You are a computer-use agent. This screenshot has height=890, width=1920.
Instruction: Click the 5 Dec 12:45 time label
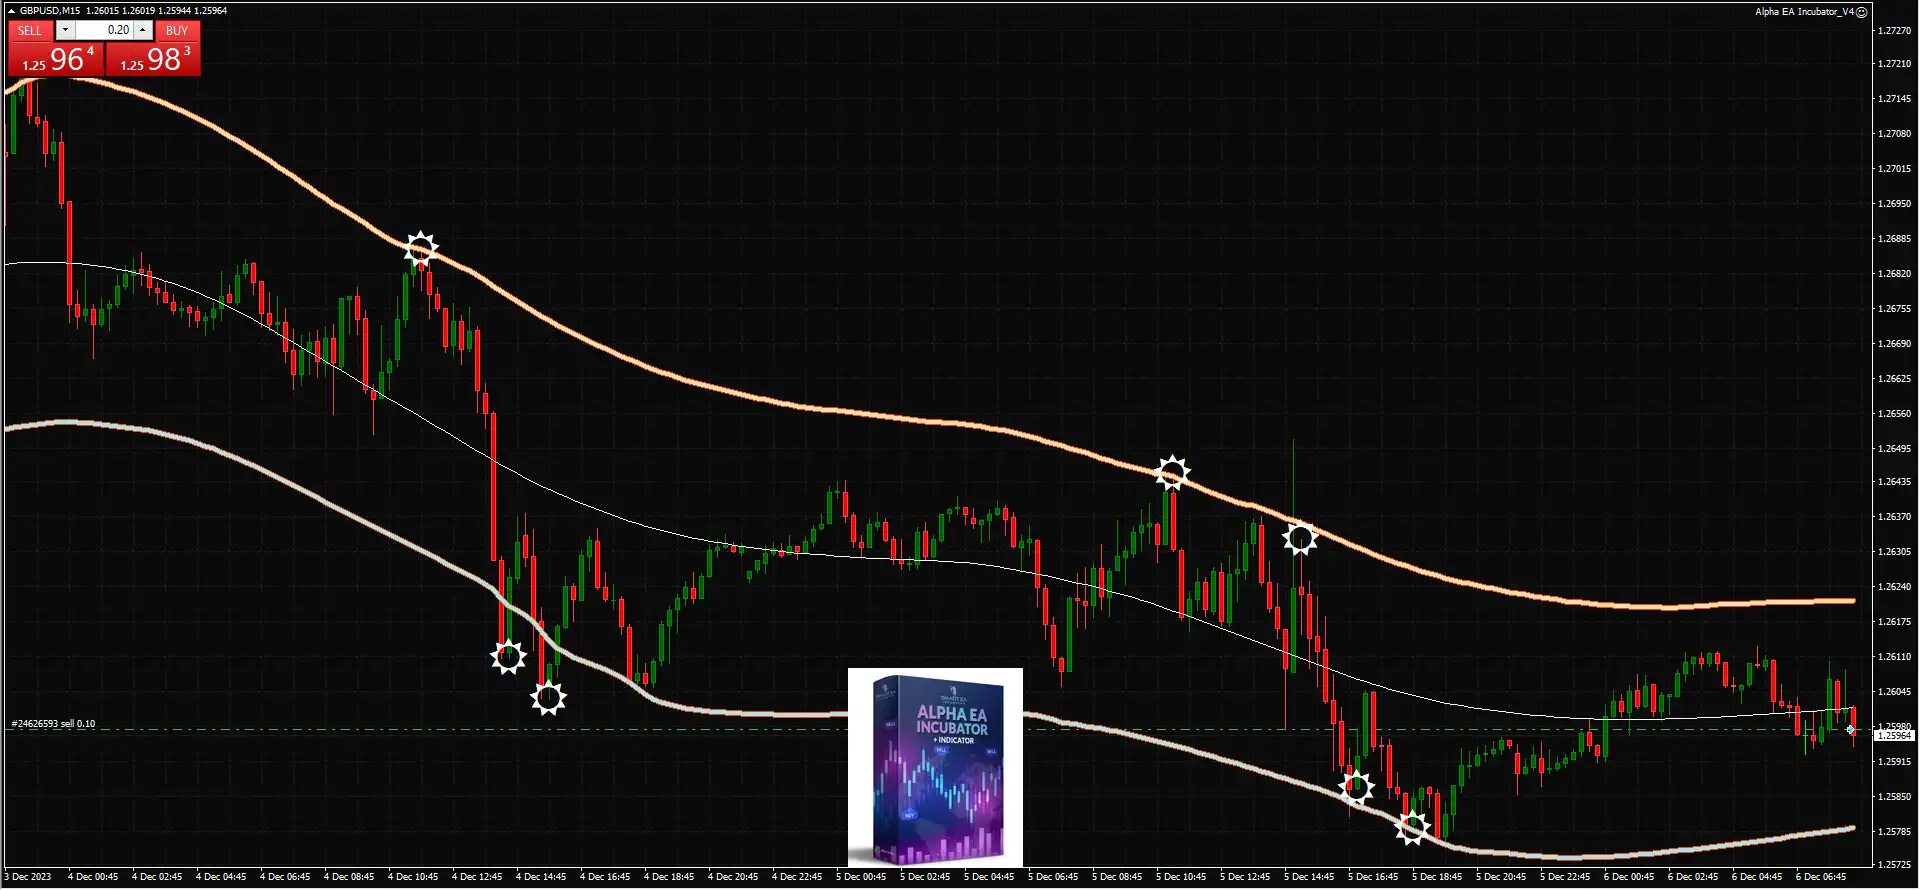[x=1245, y=877]
